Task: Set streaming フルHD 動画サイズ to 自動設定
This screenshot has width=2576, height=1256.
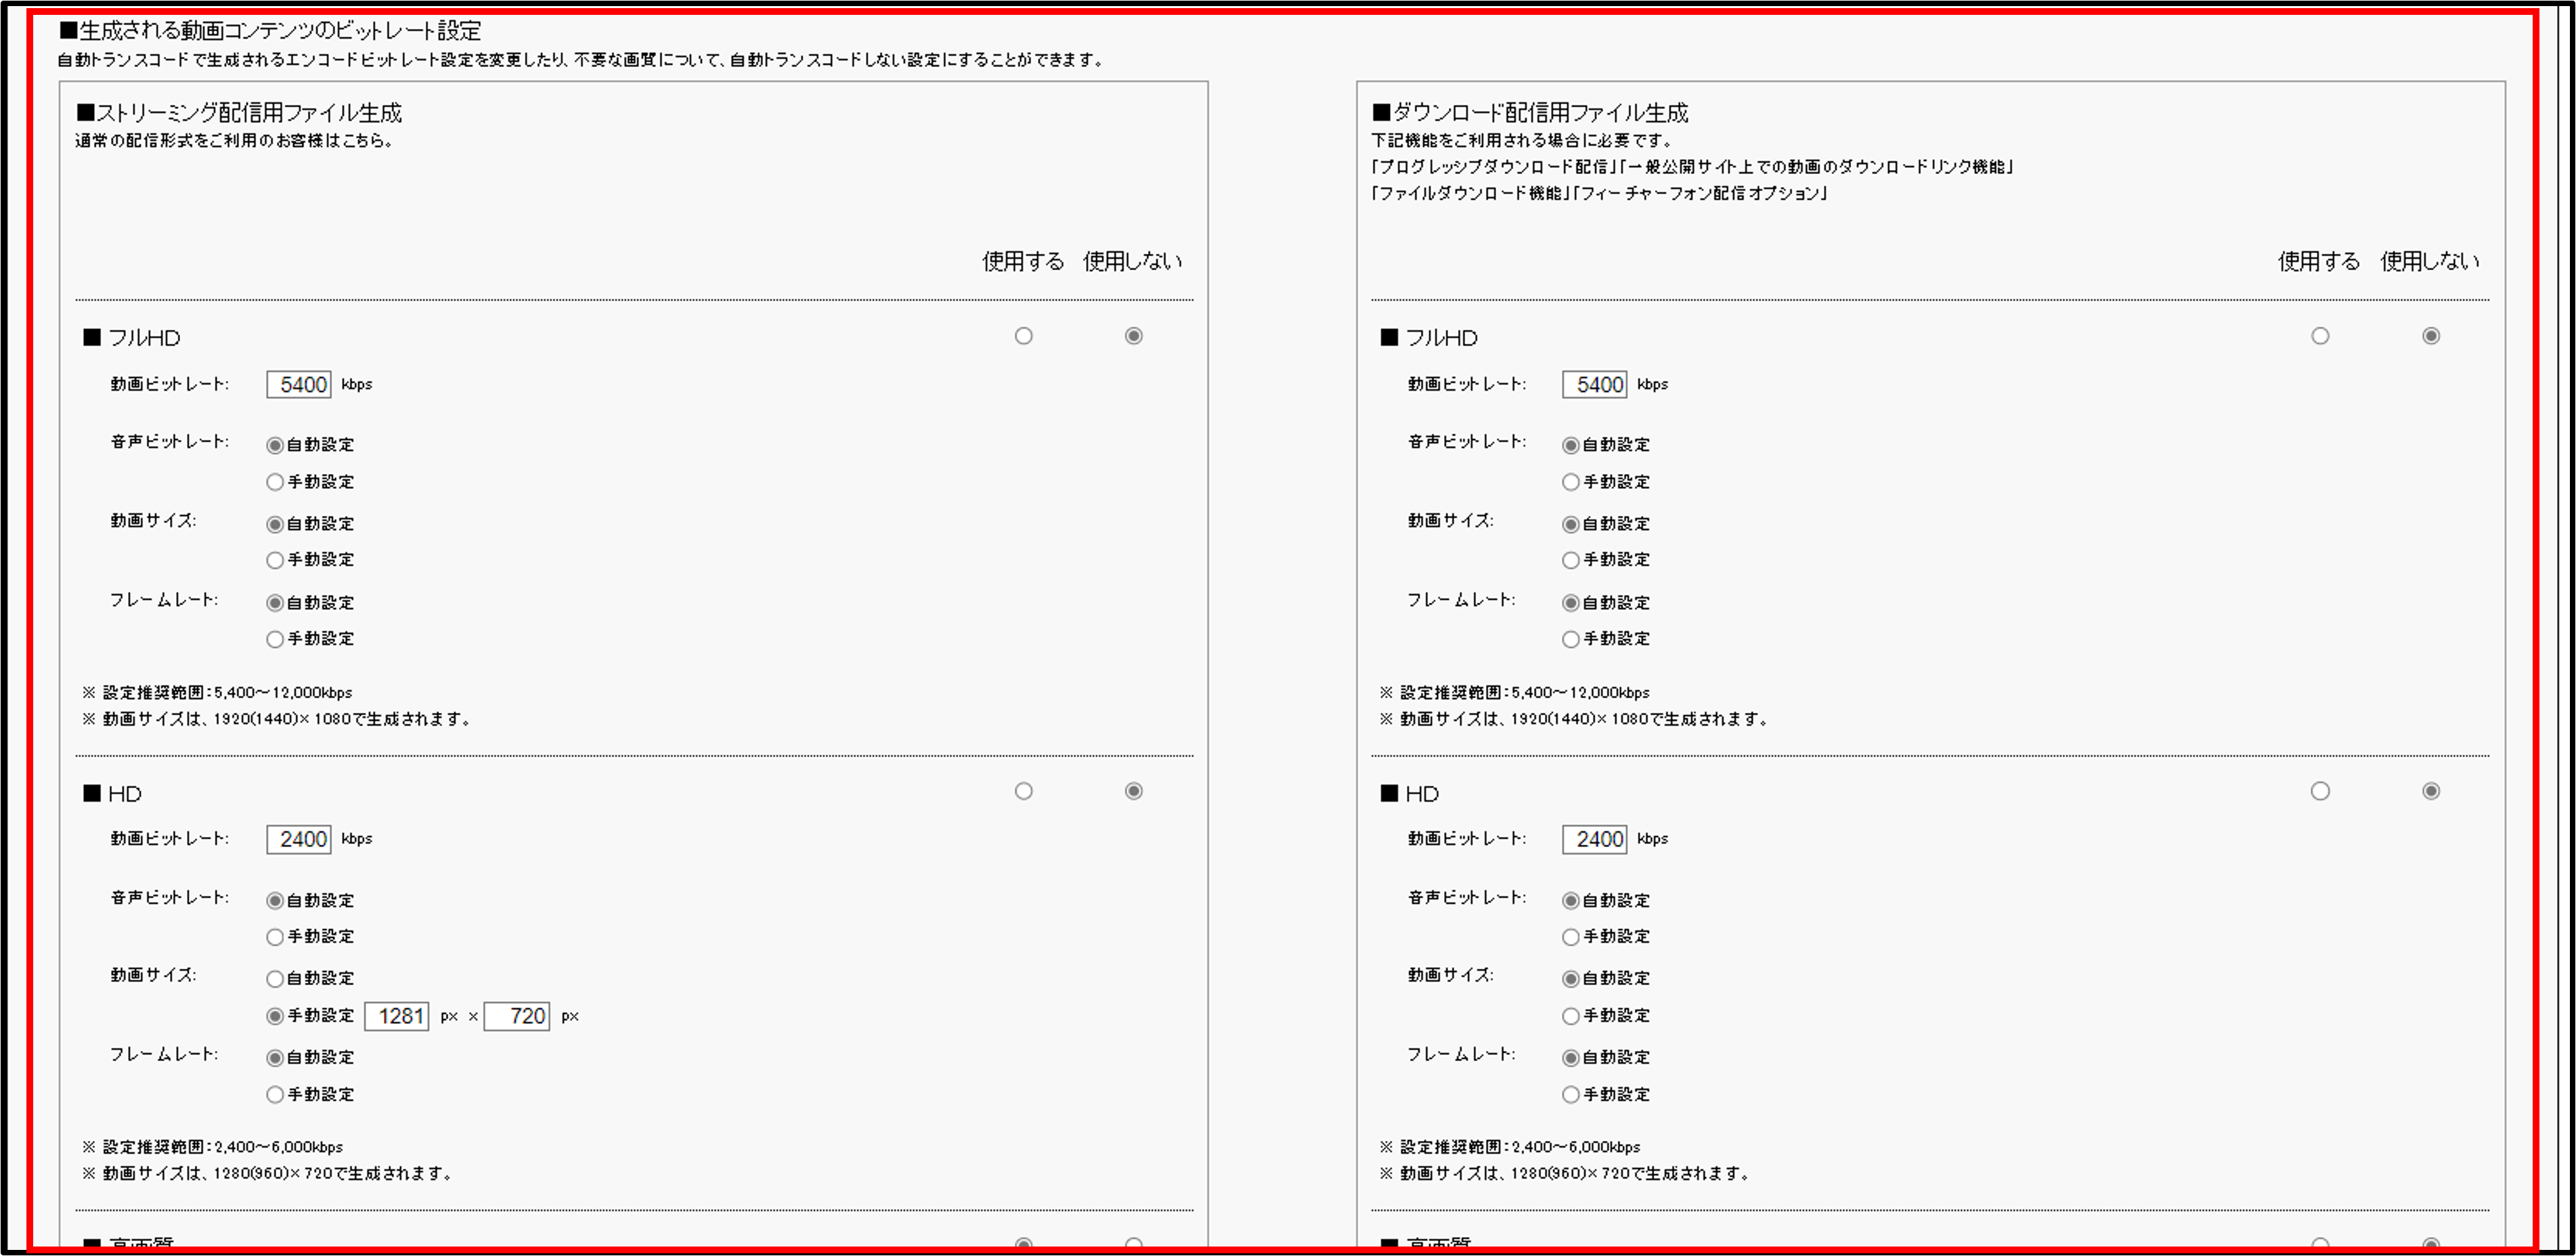Action: [x=275, y=524]
